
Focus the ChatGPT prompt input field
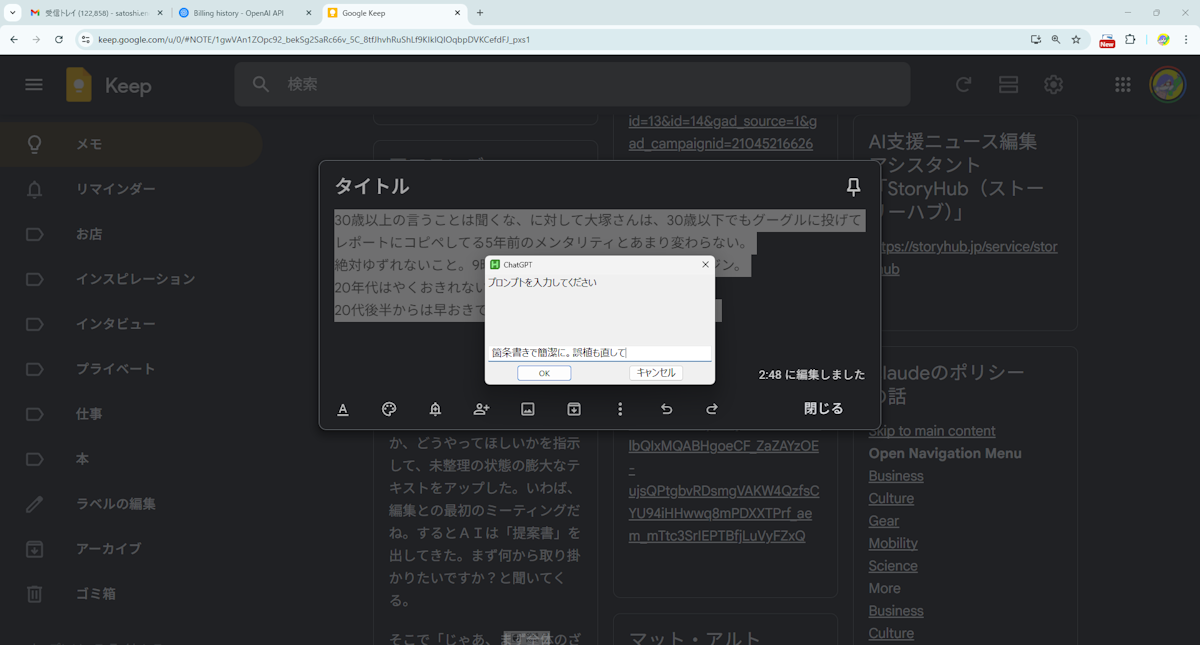tap(600, 353)
